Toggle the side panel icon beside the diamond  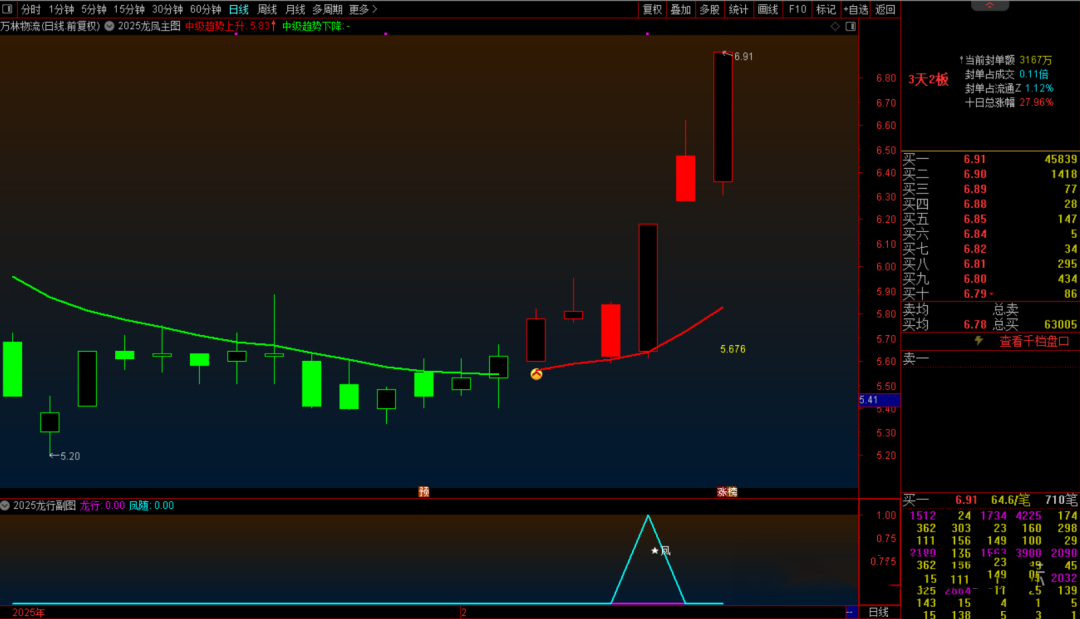pos(849,26)
